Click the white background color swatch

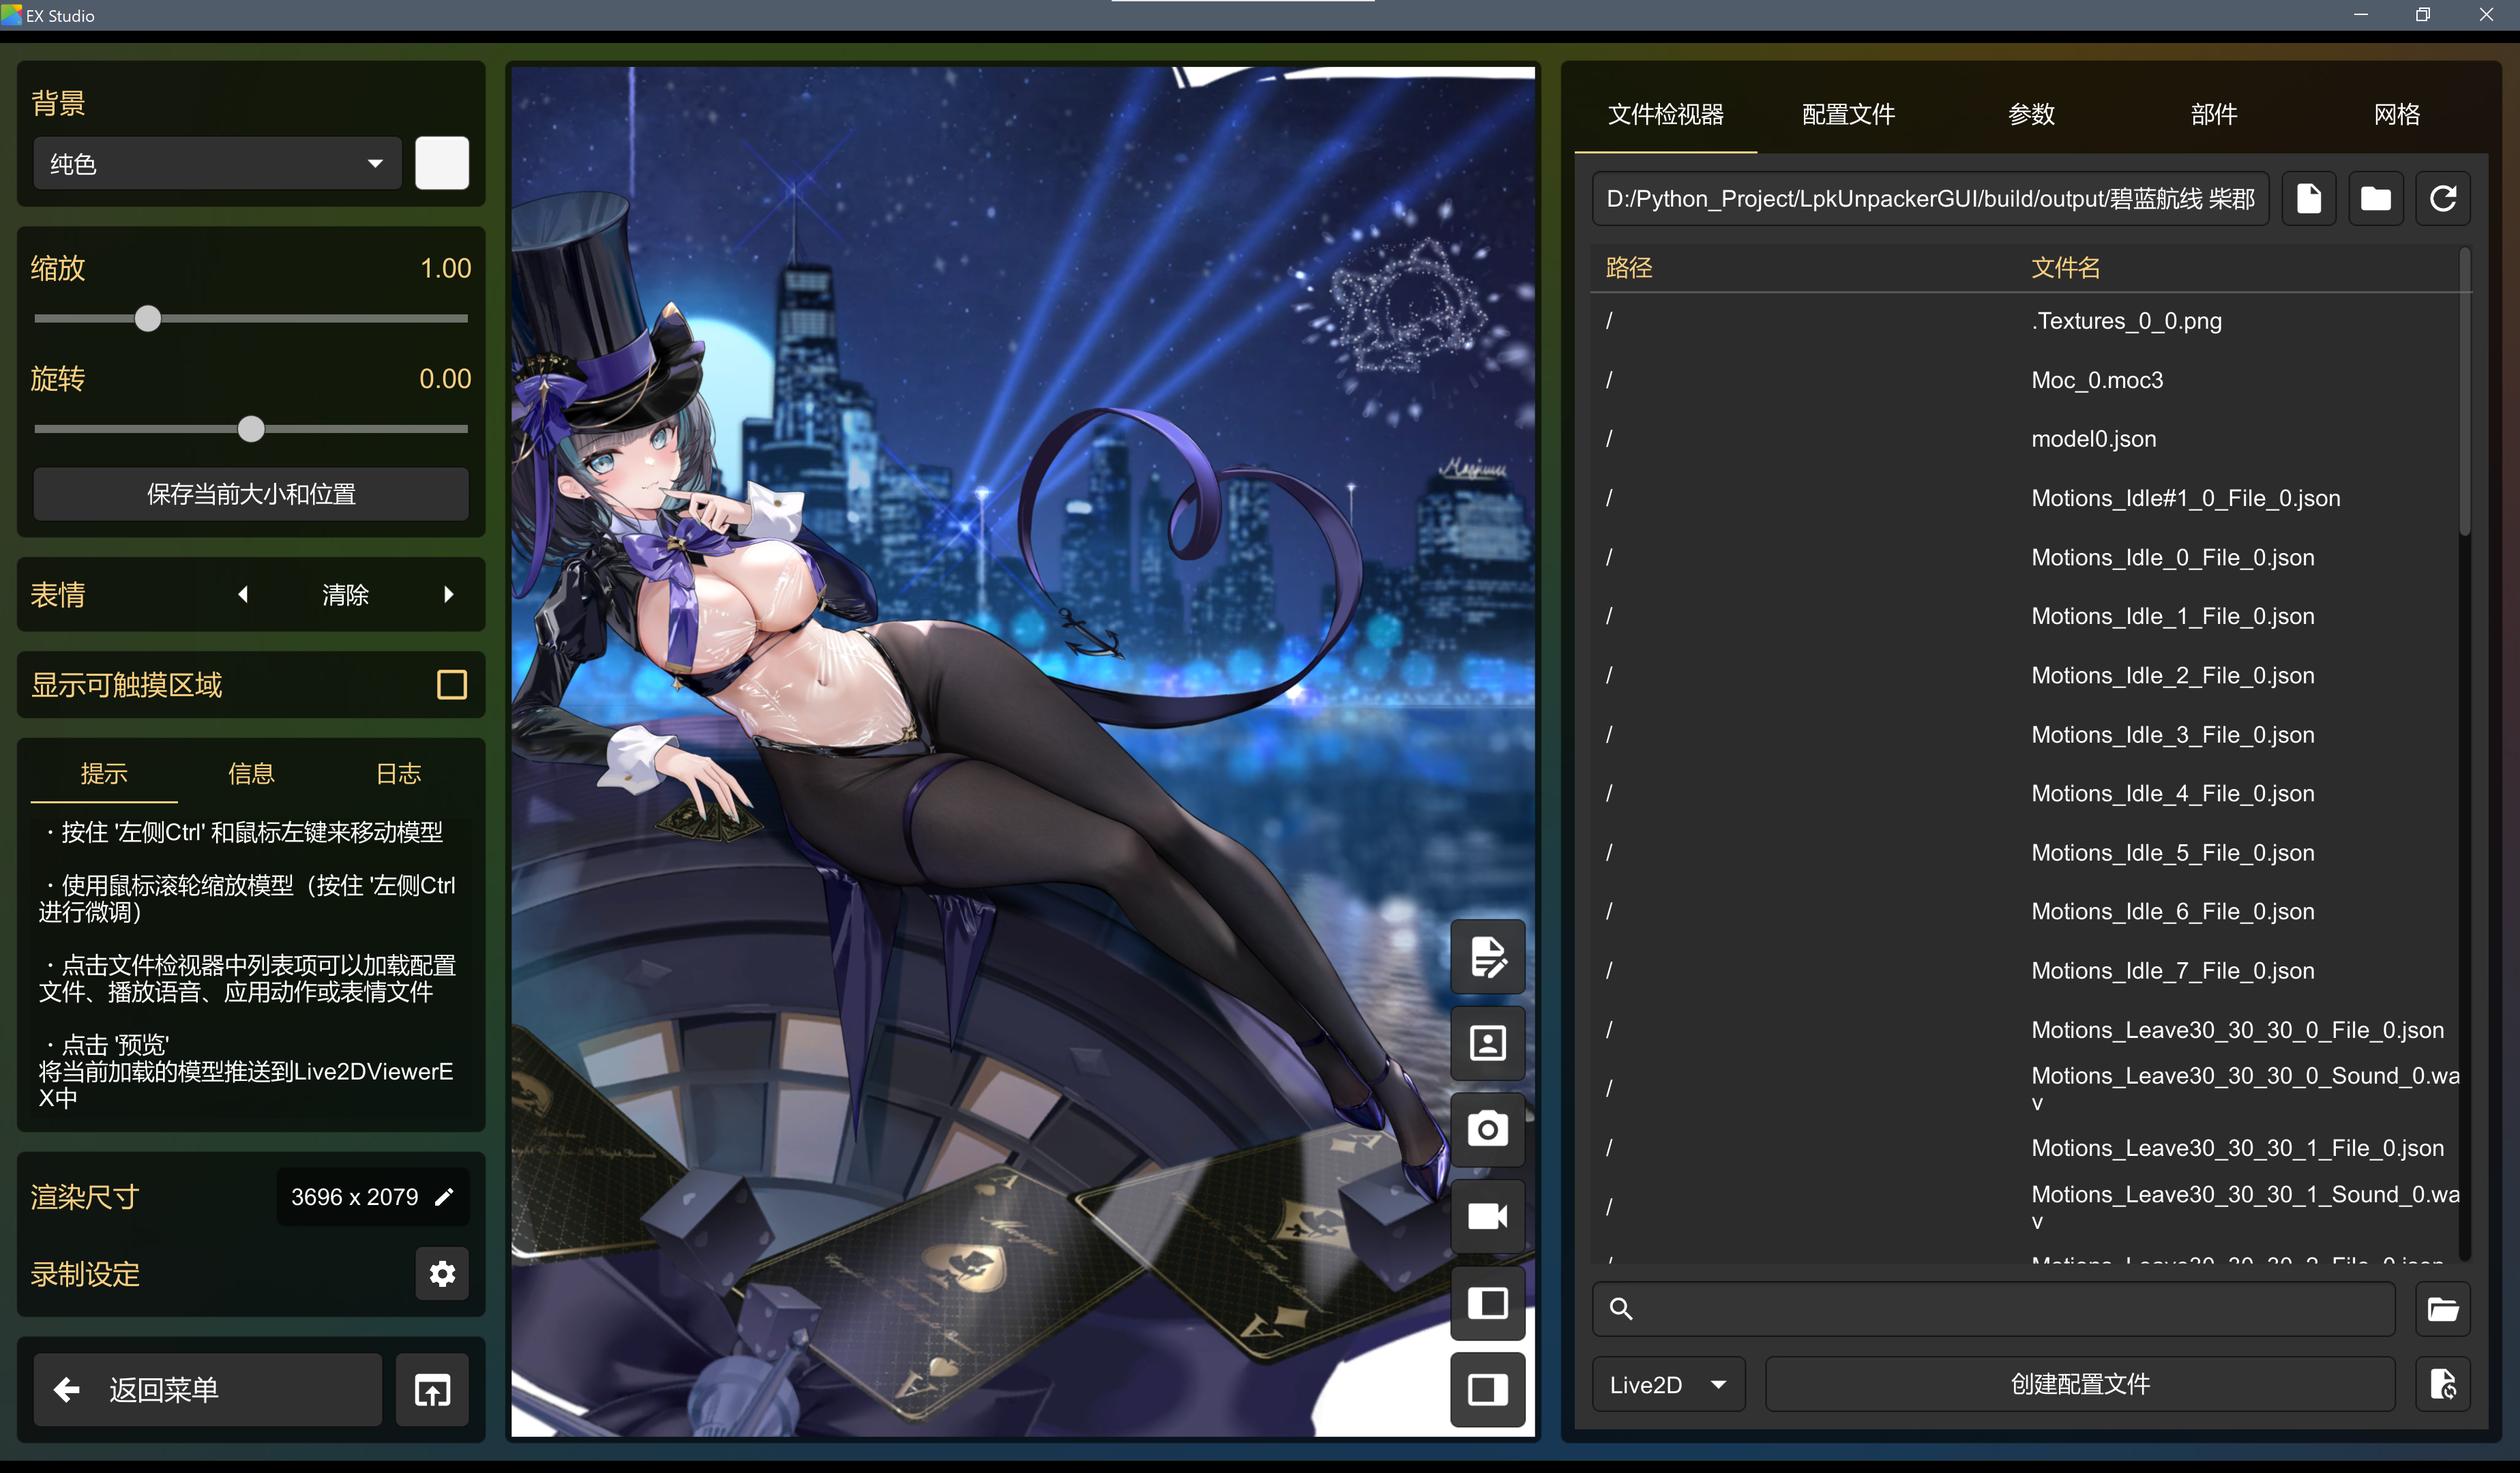pos(442,164)
